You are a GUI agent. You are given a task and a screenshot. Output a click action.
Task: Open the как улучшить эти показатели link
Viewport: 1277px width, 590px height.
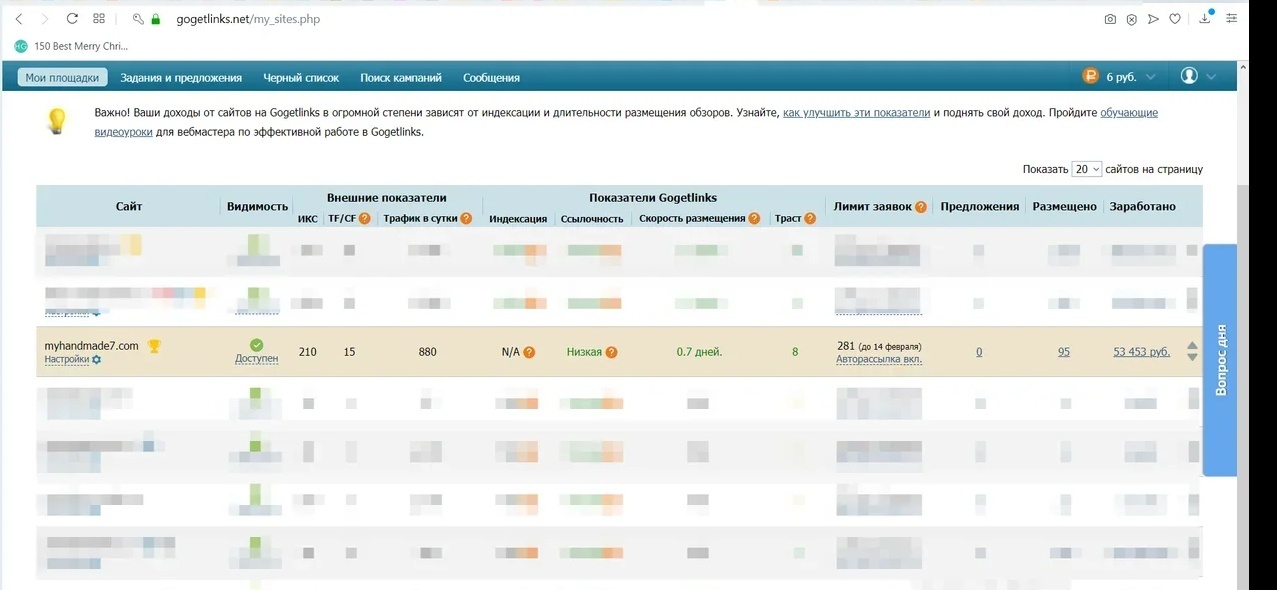click(x=856, y=113)
